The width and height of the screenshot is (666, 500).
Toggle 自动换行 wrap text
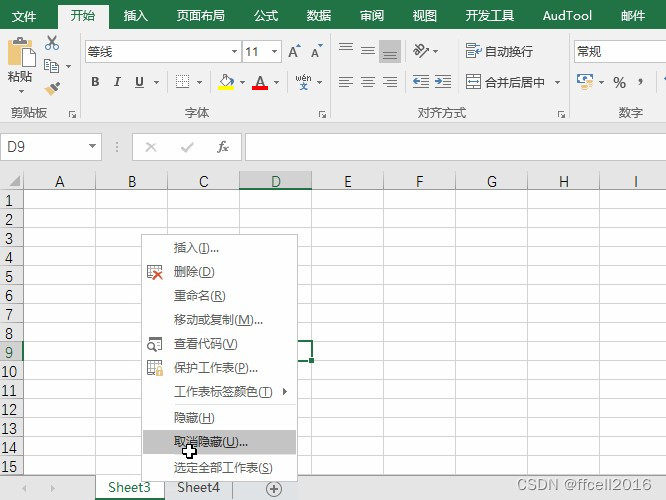(499, 51)
